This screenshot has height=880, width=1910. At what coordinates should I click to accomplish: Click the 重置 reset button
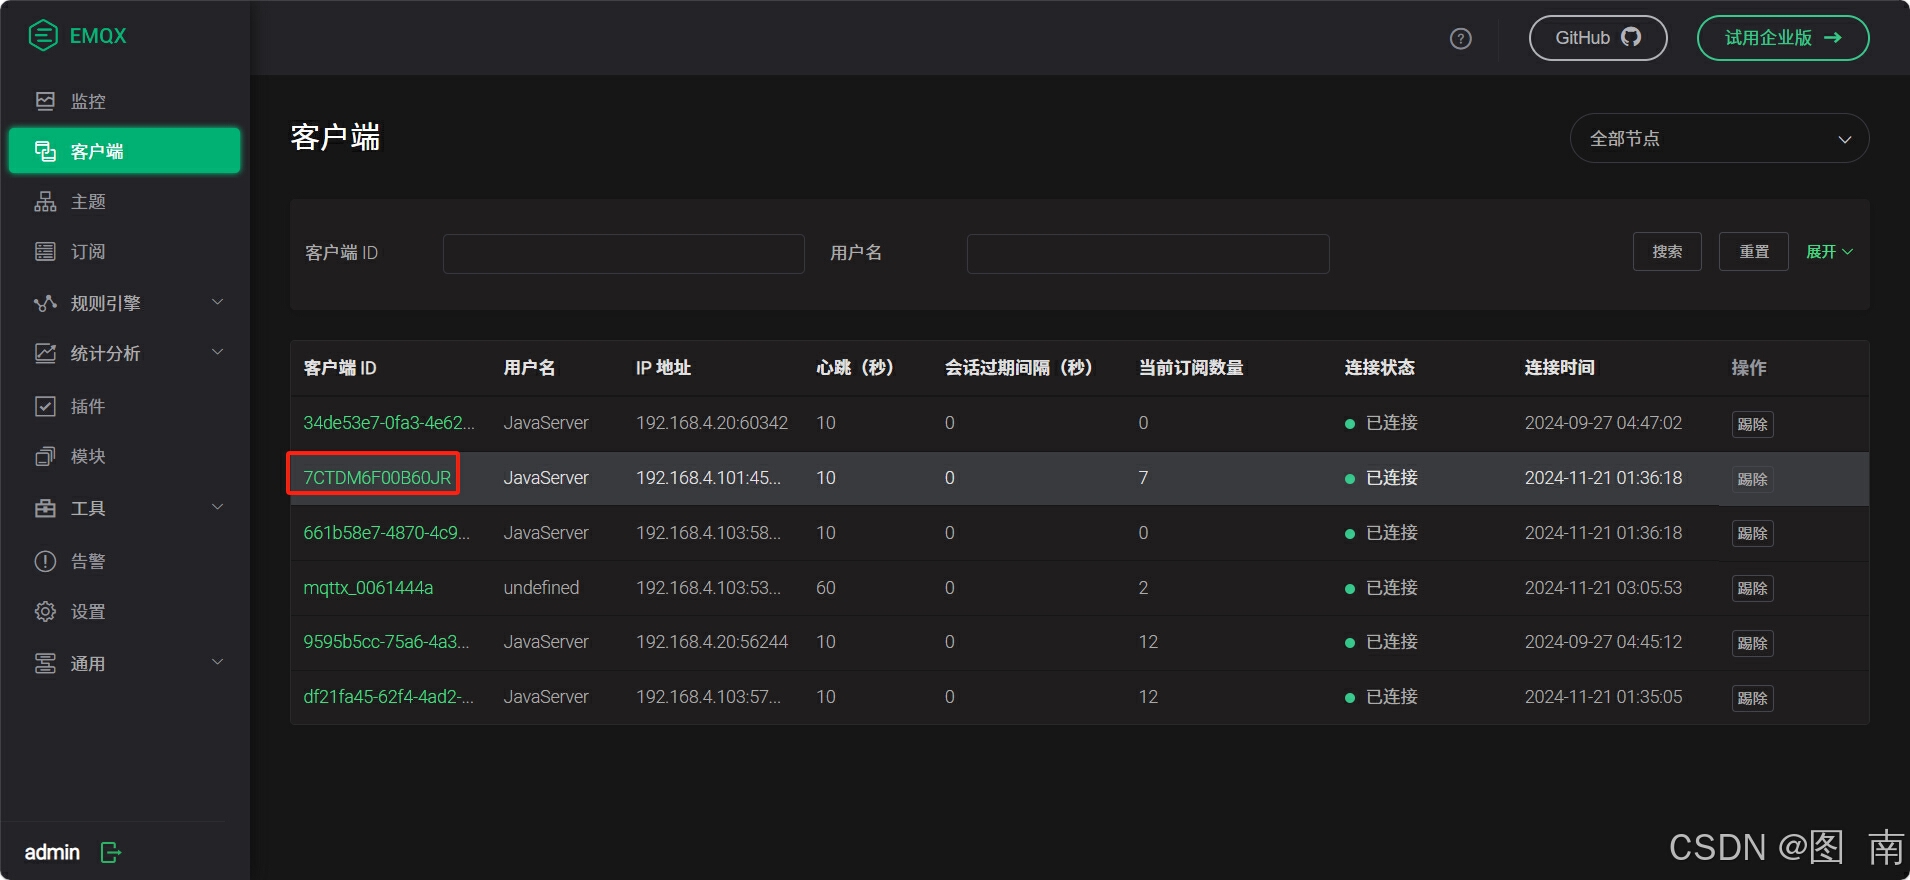(1754, 252)
